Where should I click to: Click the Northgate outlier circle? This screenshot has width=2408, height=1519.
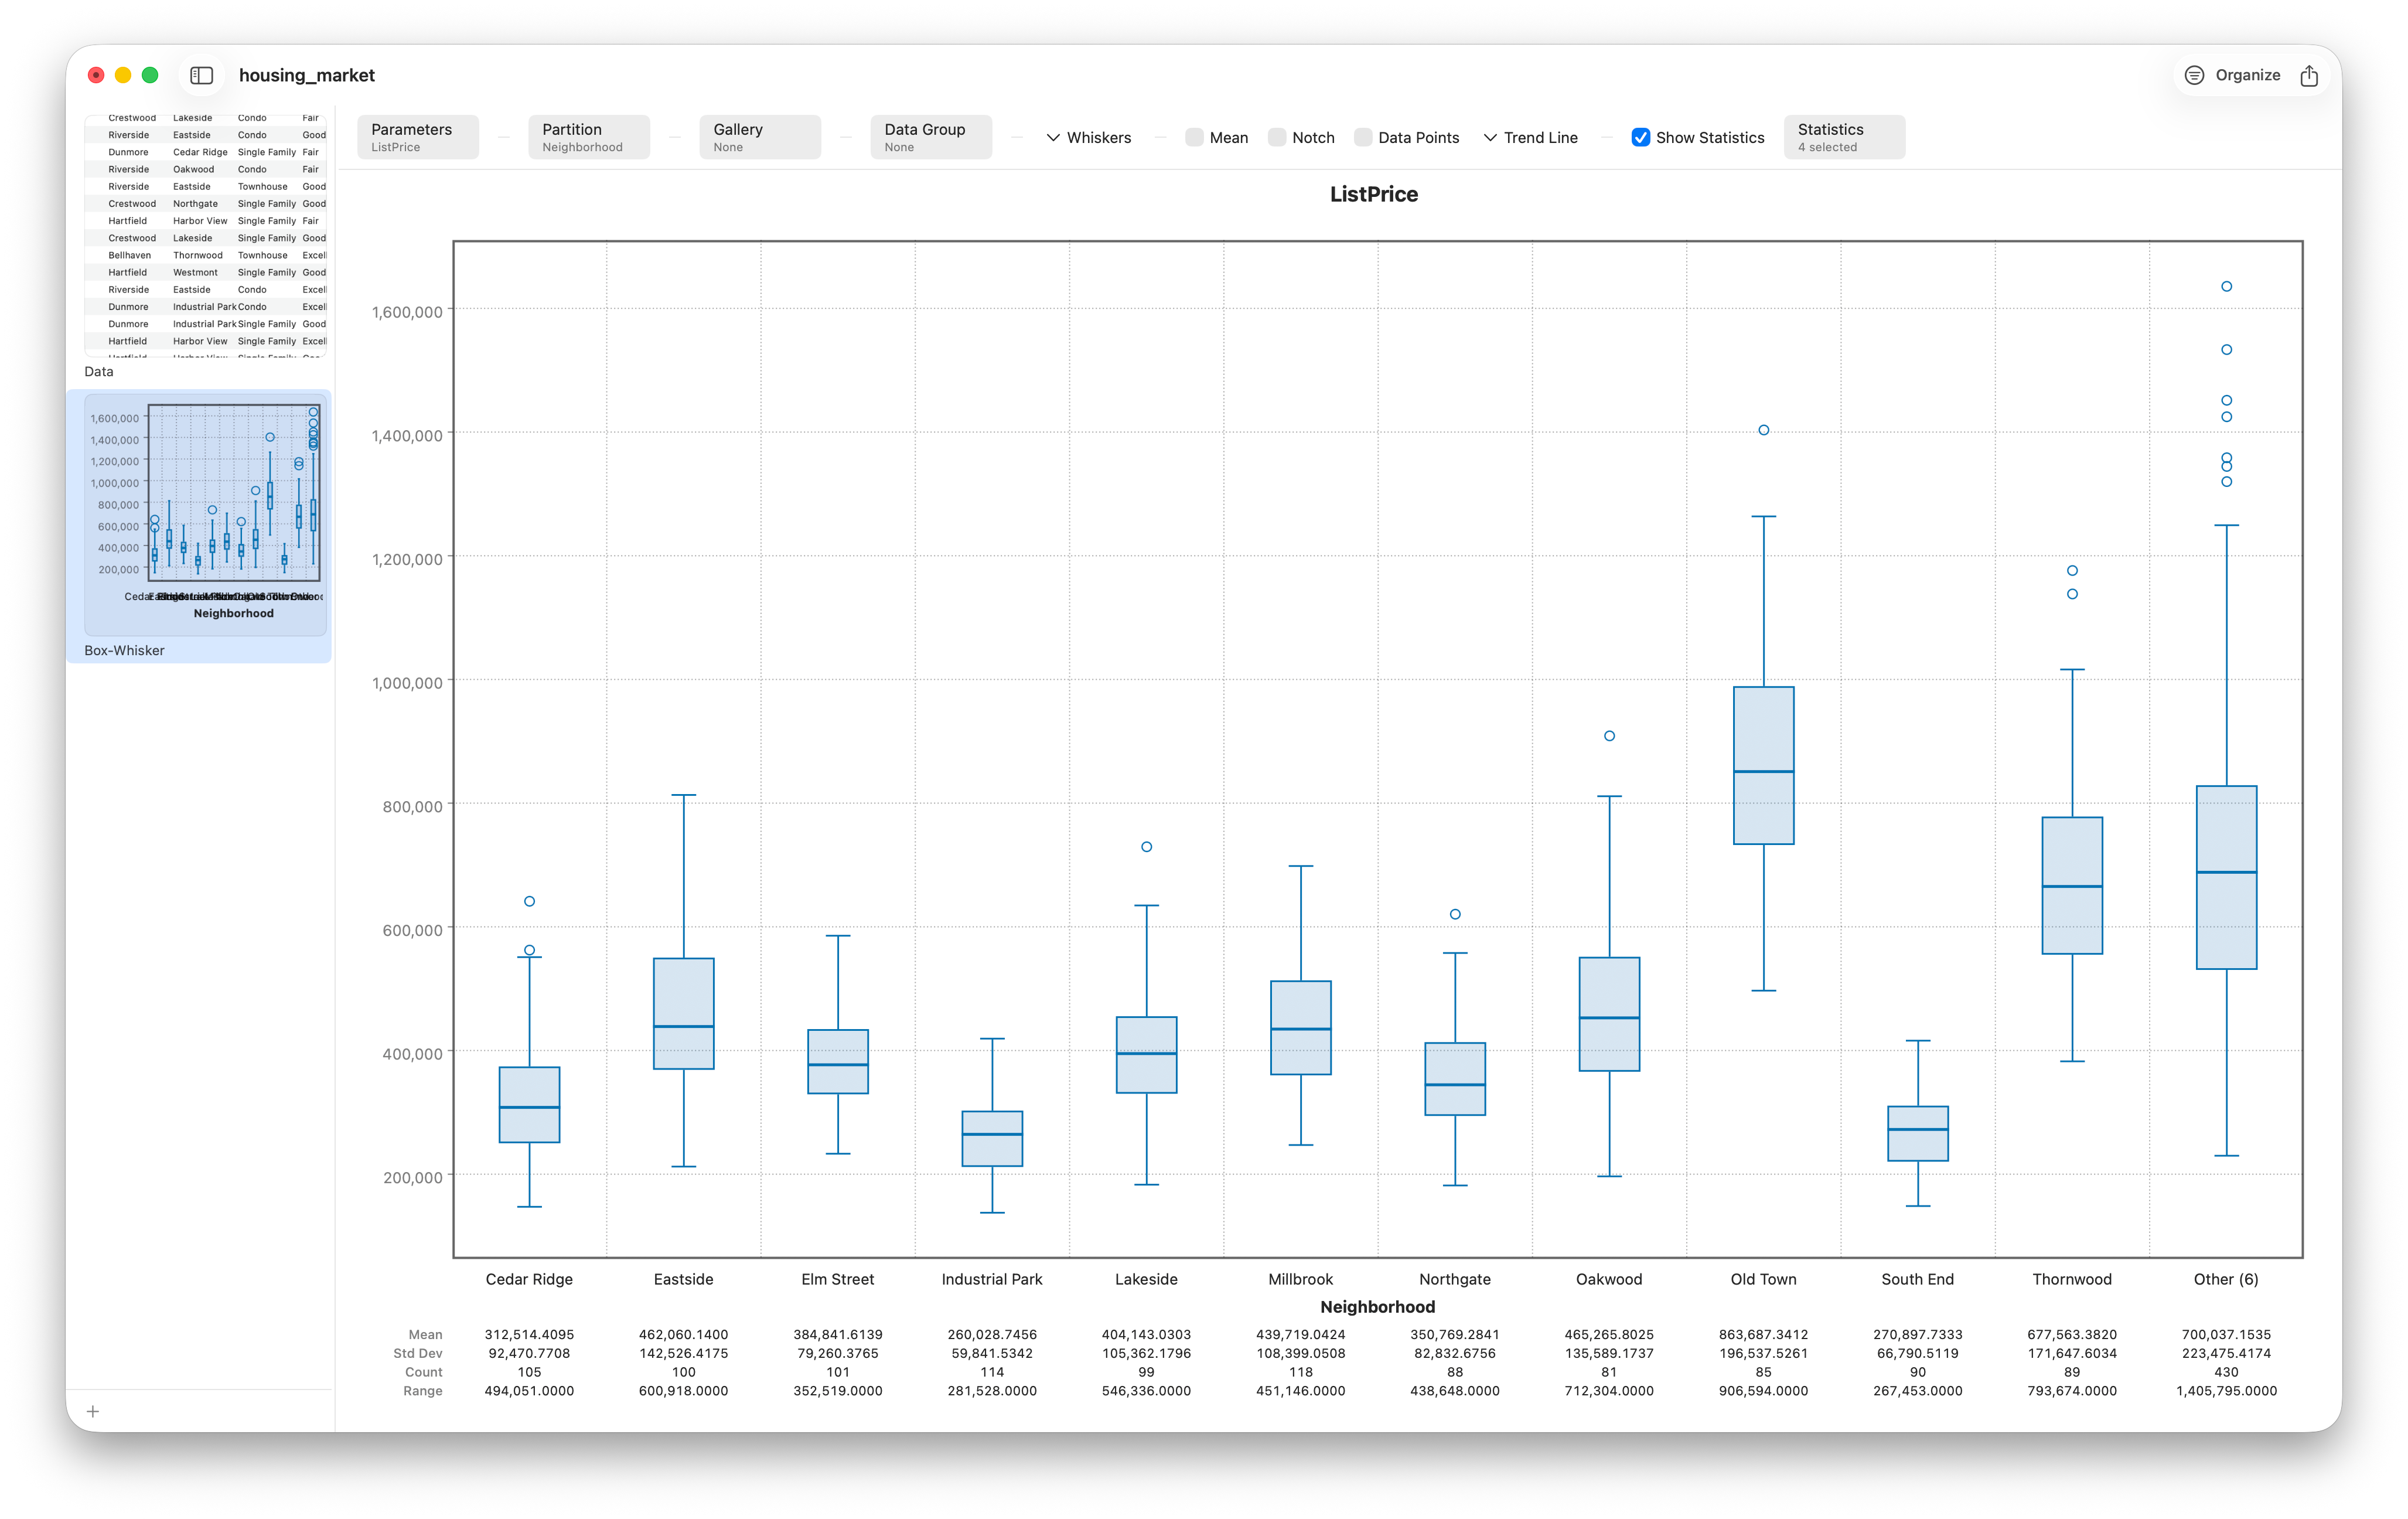[x=1455, y=914]
